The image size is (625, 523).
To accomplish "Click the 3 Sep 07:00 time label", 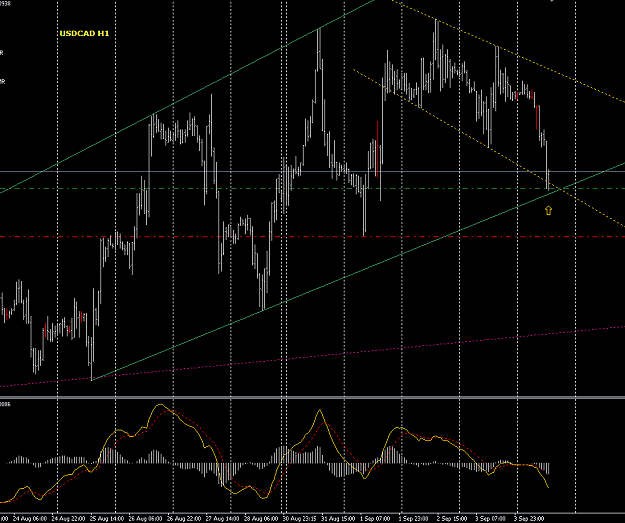I will tap(491, 519).
